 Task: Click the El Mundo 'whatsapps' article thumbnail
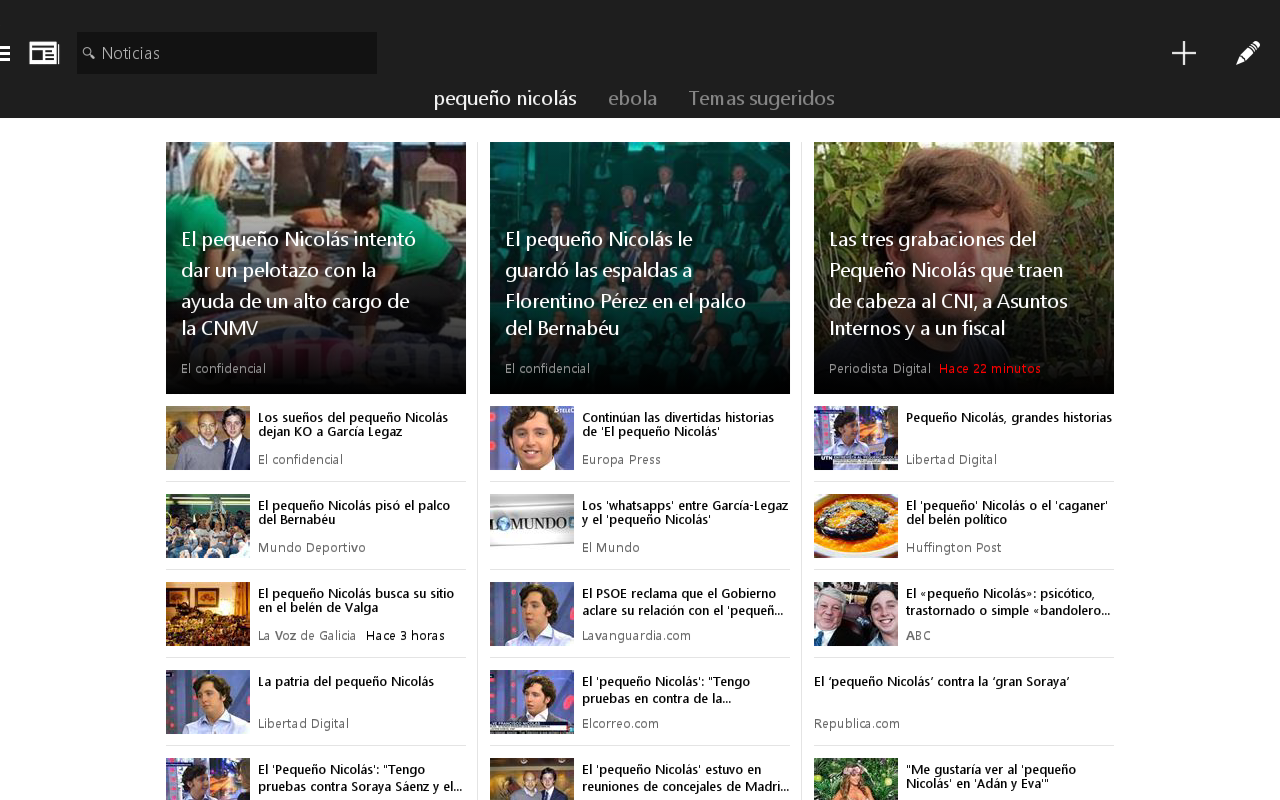531,525
